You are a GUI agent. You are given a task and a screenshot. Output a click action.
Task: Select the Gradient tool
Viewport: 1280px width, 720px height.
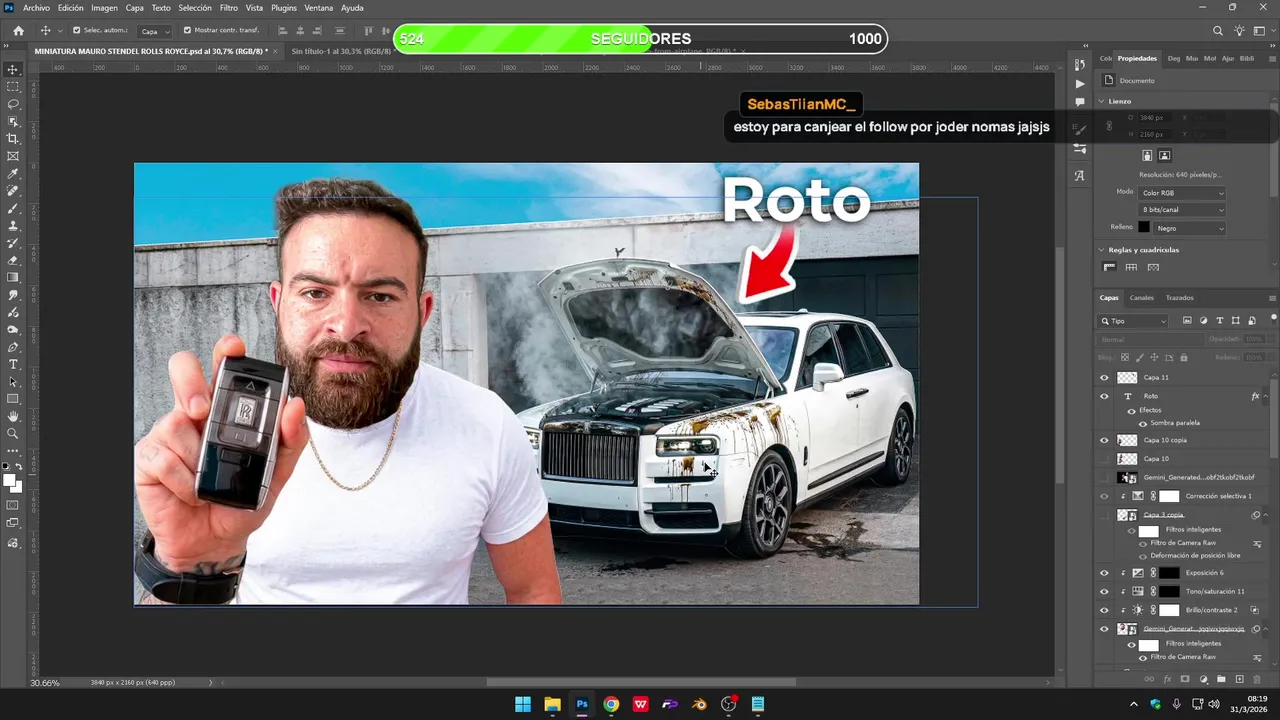pos(13,278)
